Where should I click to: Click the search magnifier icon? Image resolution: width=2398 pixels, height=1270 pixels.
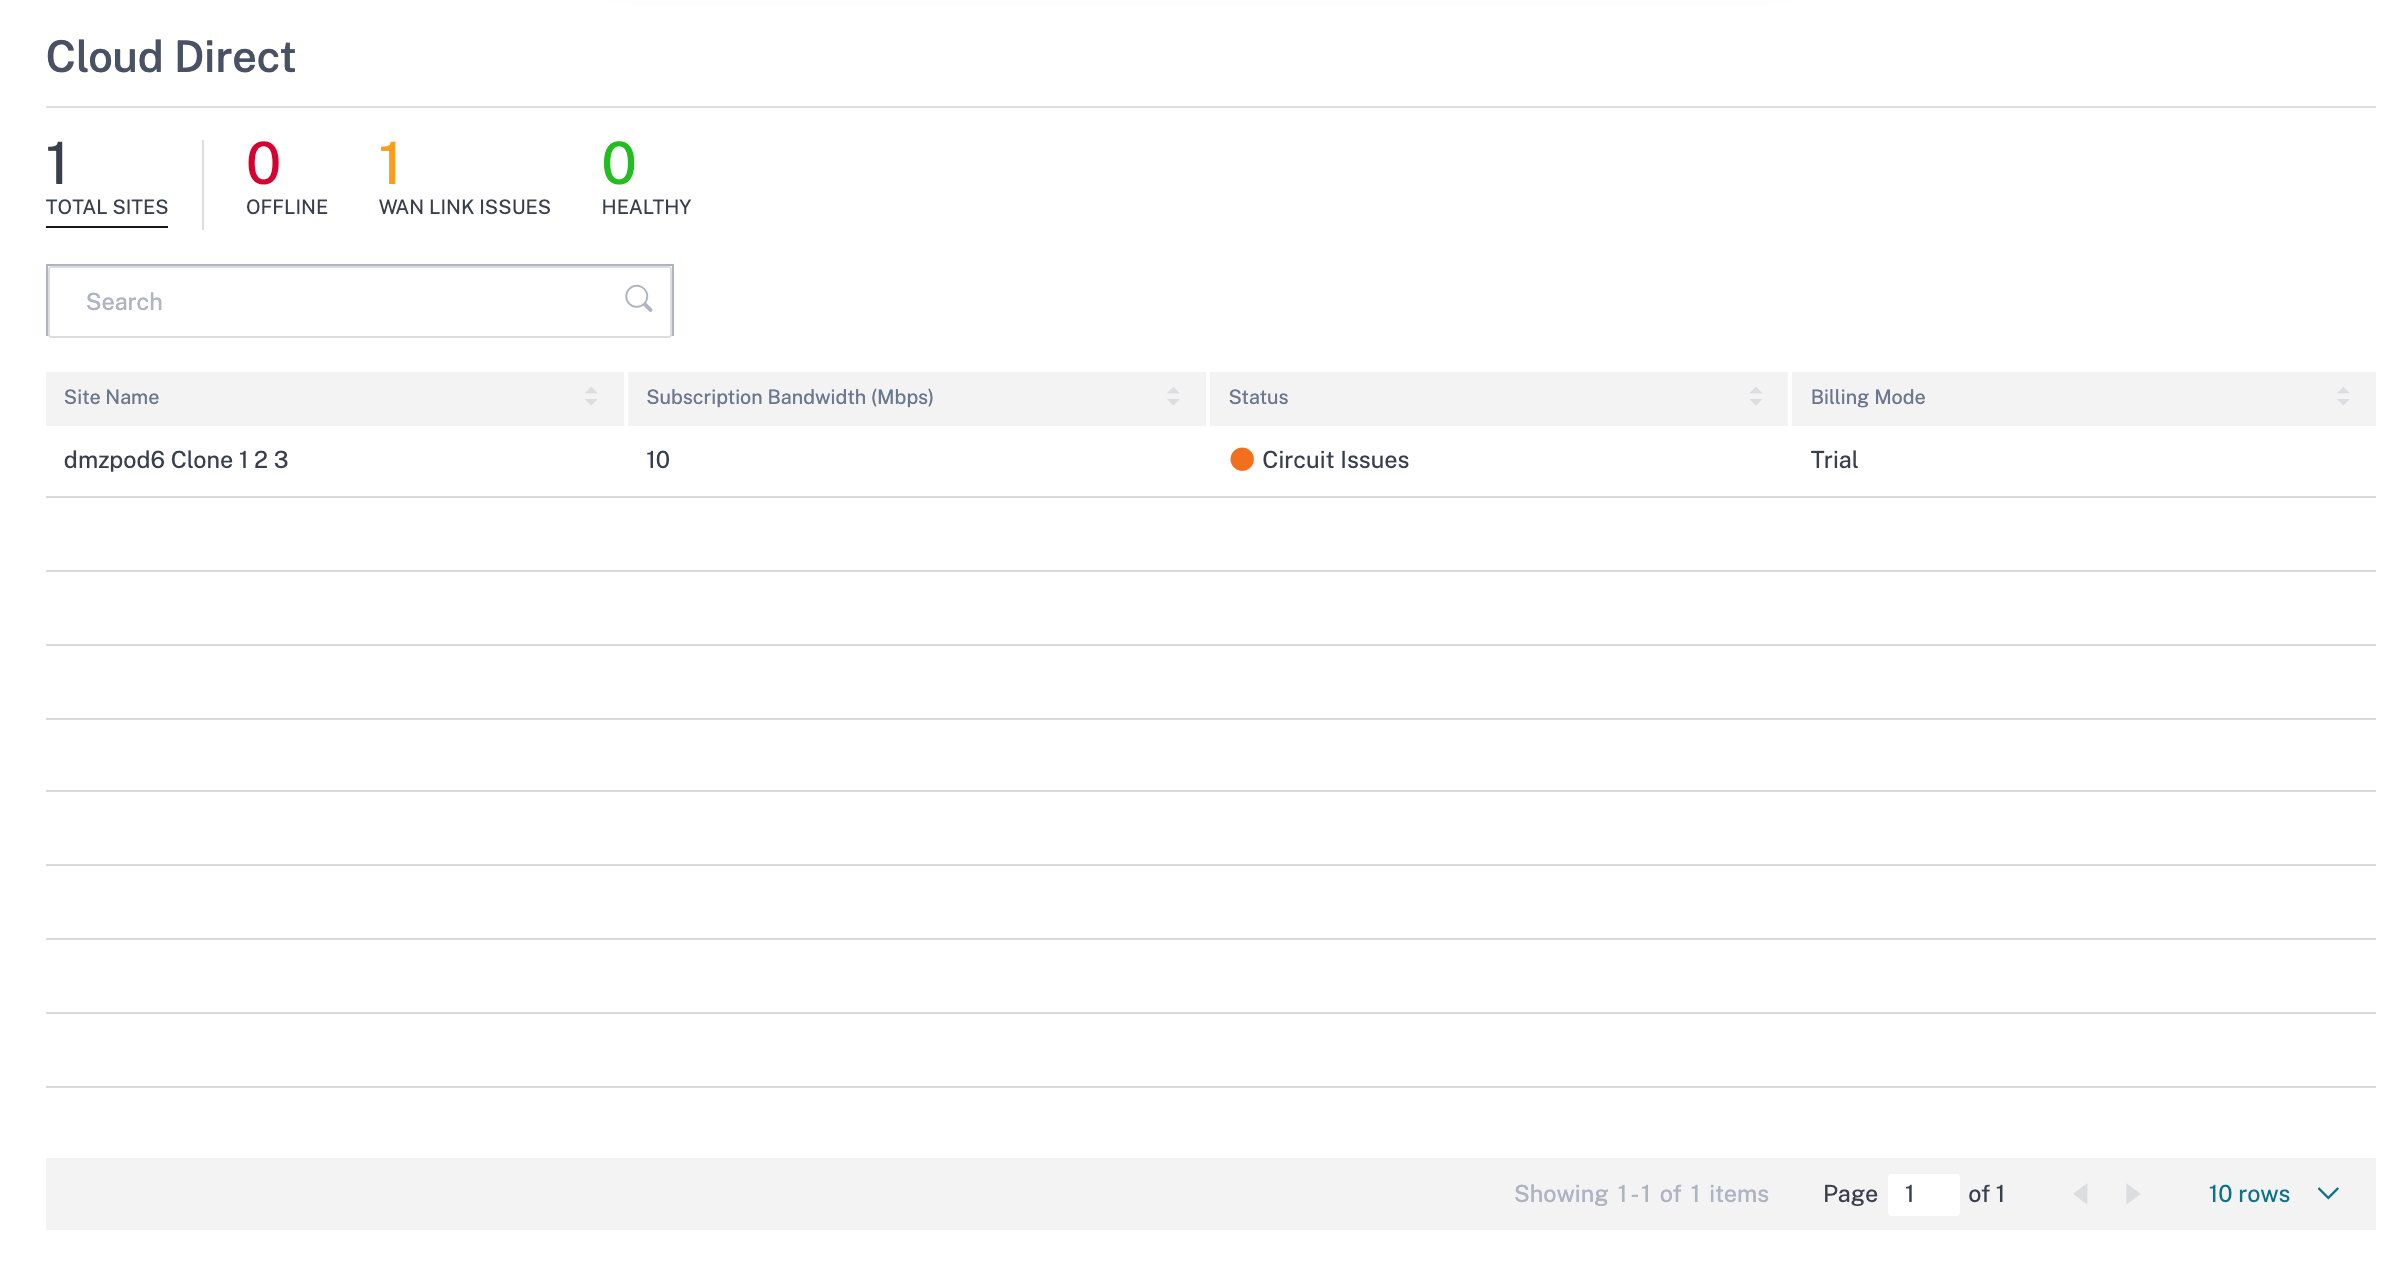(x=638, y=299)
